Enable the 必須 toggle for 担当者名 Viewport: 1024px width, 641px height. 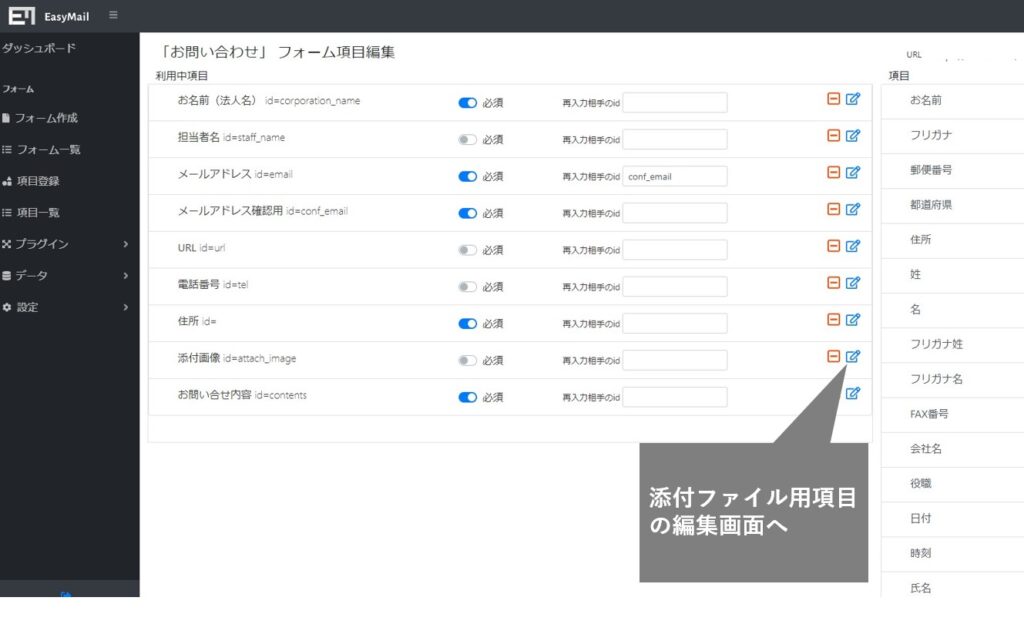pyautogui.click(x=467, y=140)
